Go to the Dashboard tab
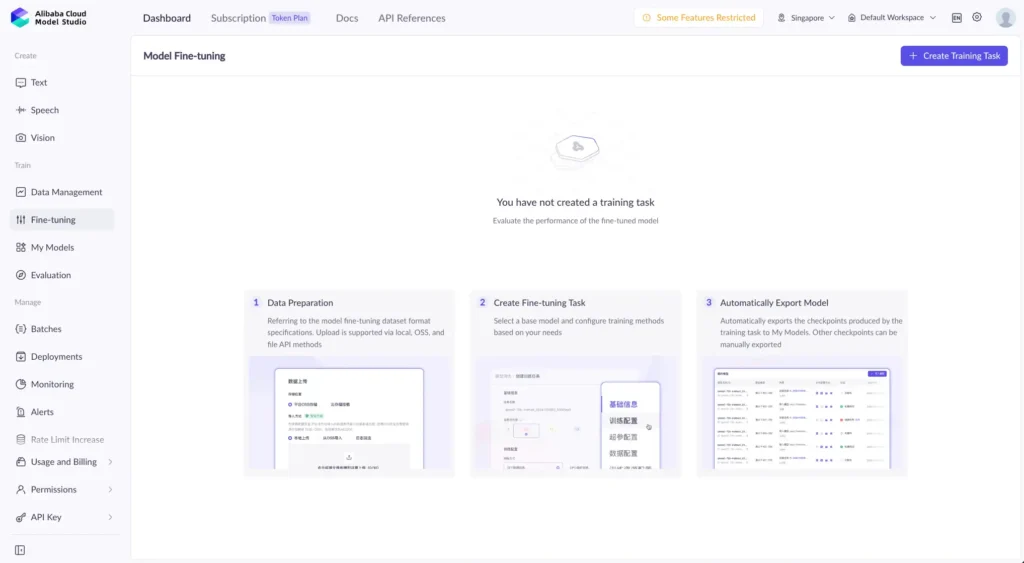Viewport: 1024px width, 563px height. 167,18
